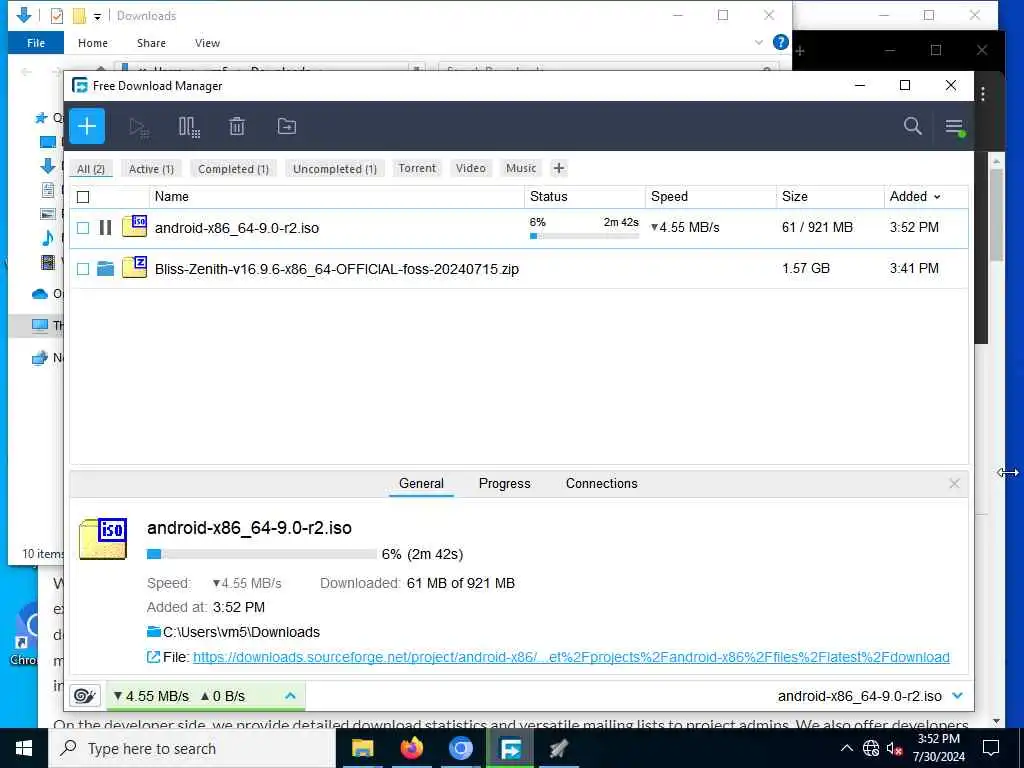Open folder icon for Bliss-Zenith zip
1024x768 pixels.
click(x=105, y=268)
